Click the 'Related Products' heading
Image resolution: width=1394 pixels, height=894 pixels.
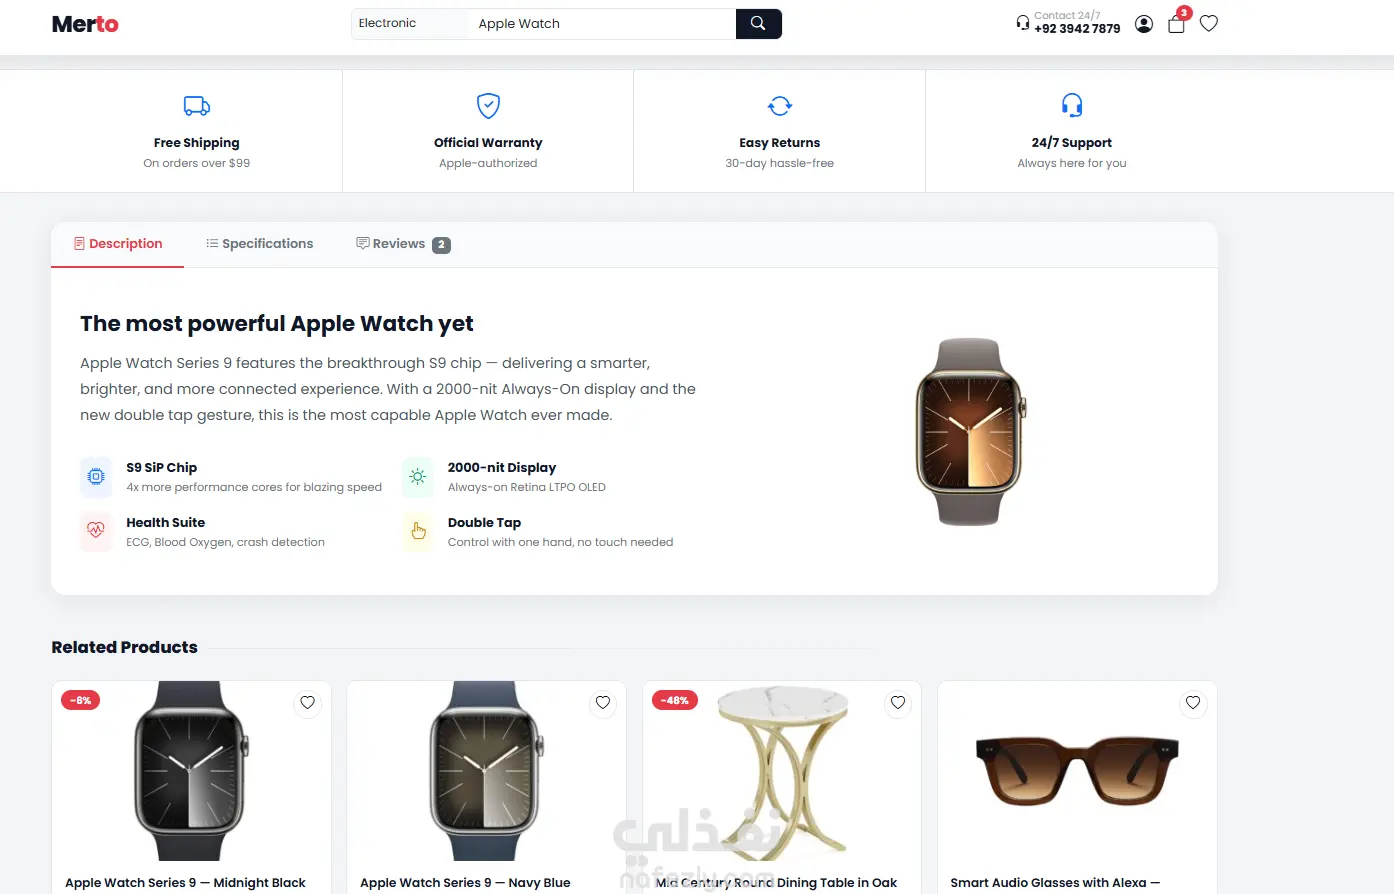(x=125, y=647)
